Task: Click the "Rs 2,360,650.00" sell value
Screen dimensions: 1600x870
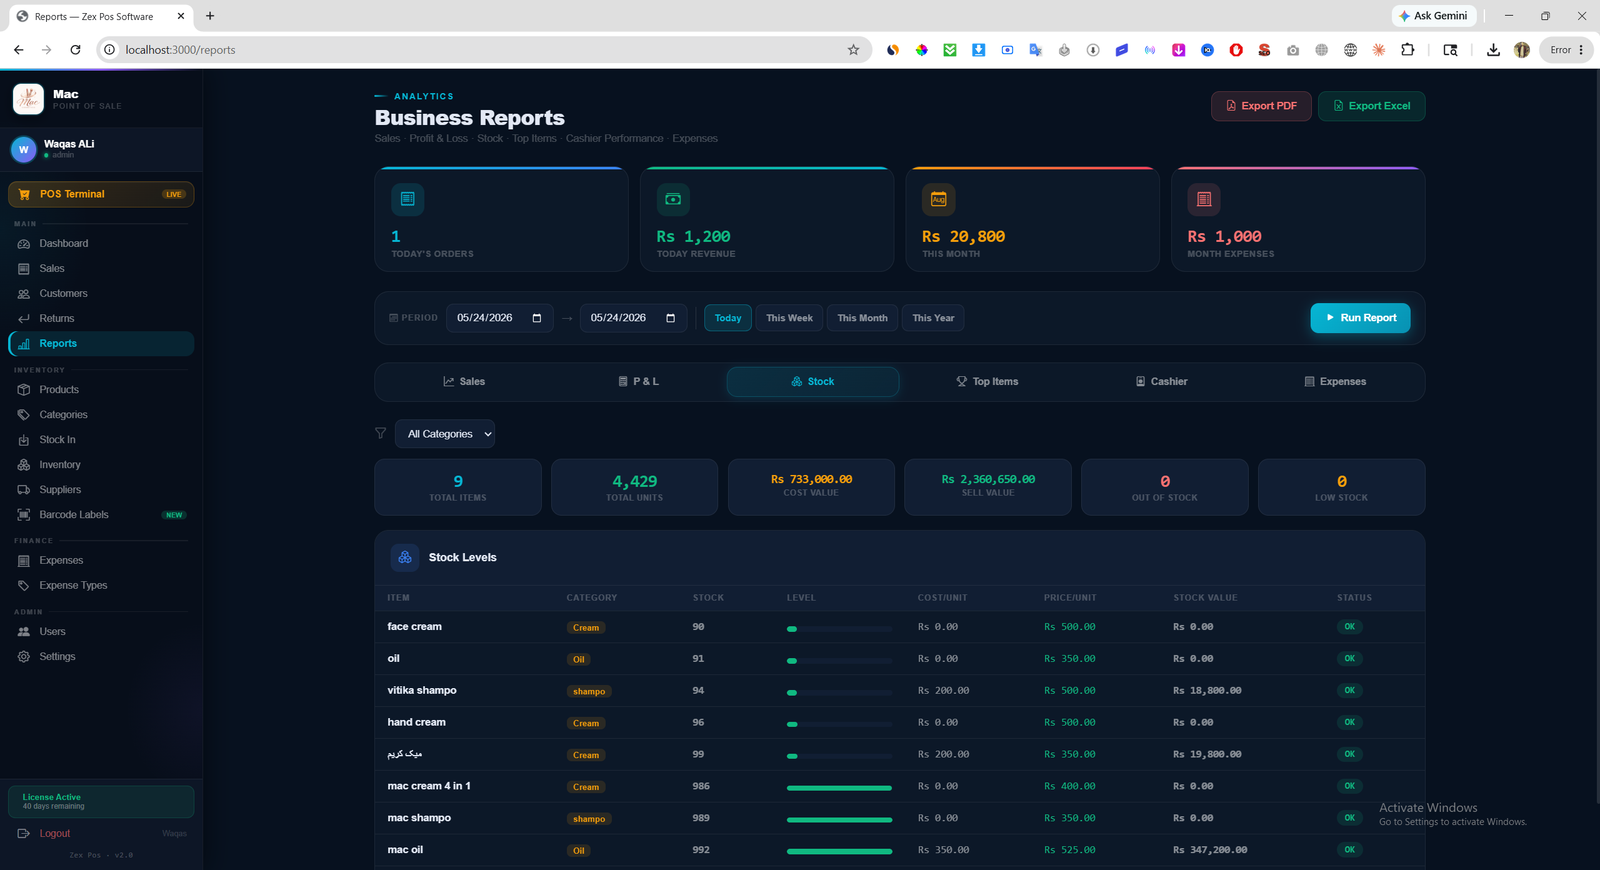Action: coord(988,479)
